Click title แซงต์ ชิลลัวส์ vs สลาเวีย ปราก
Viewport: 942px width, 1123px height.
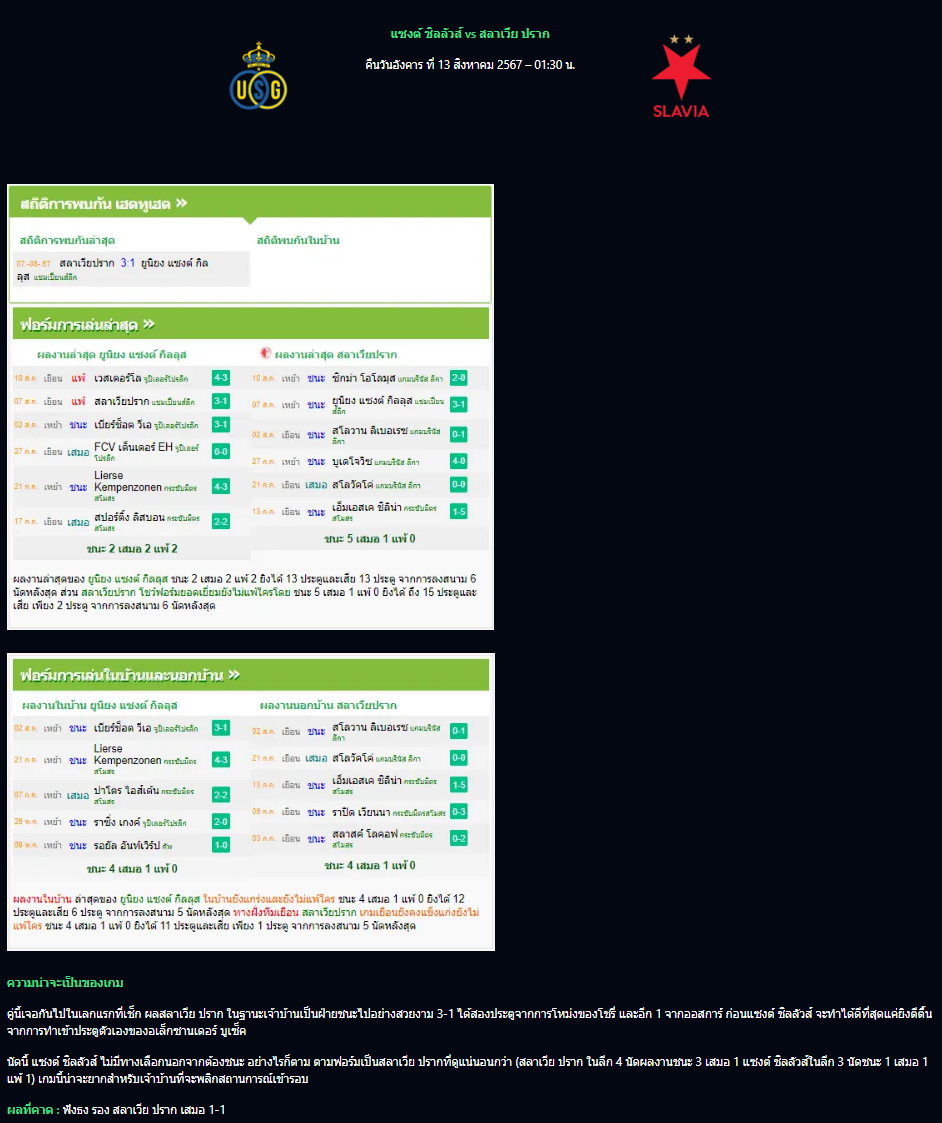pyautogui.click(x=470, y=34)
